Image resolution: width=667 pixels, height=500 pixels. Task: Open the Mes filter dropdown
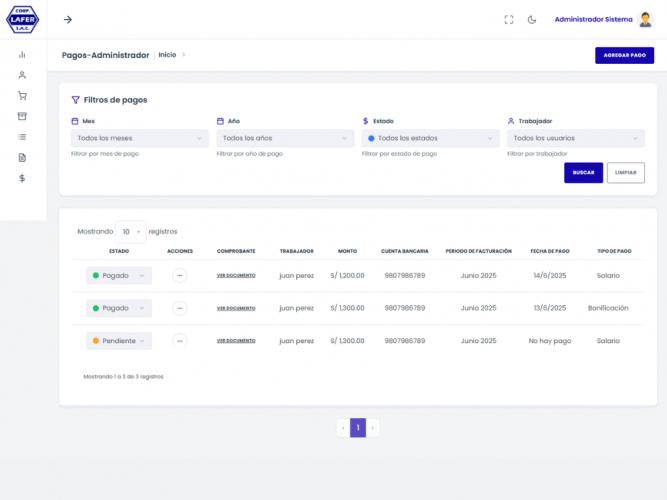tap(140, 138)
